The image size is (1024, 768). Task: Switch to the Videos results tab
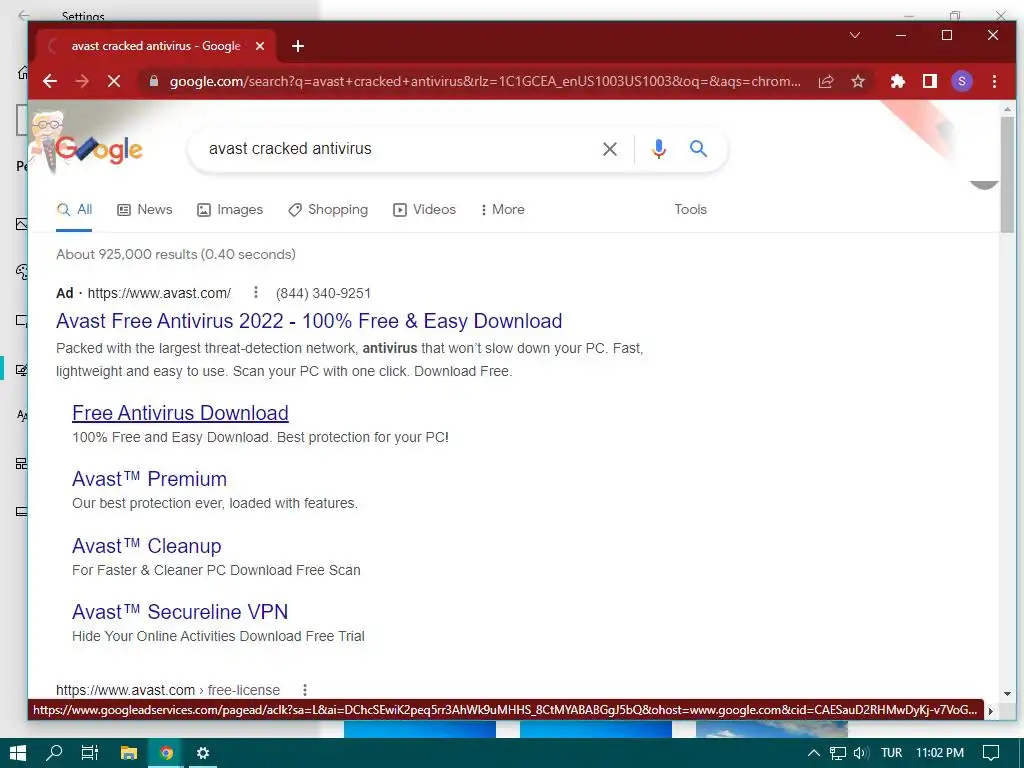424,210
